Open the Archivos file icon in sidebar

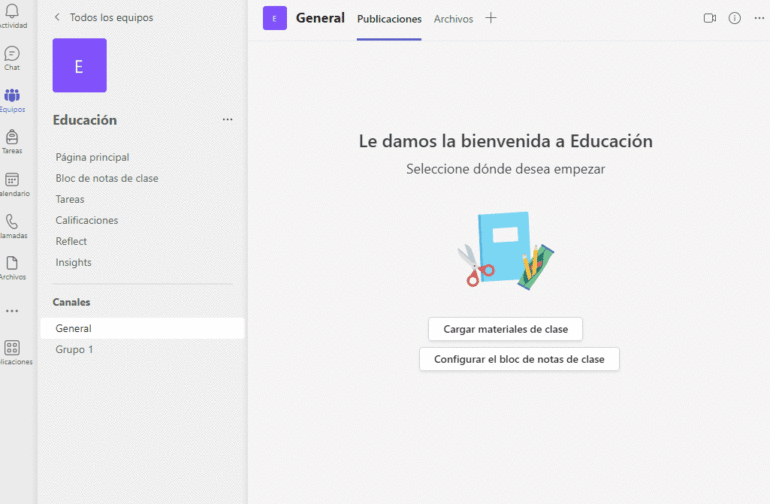point(12,263)
